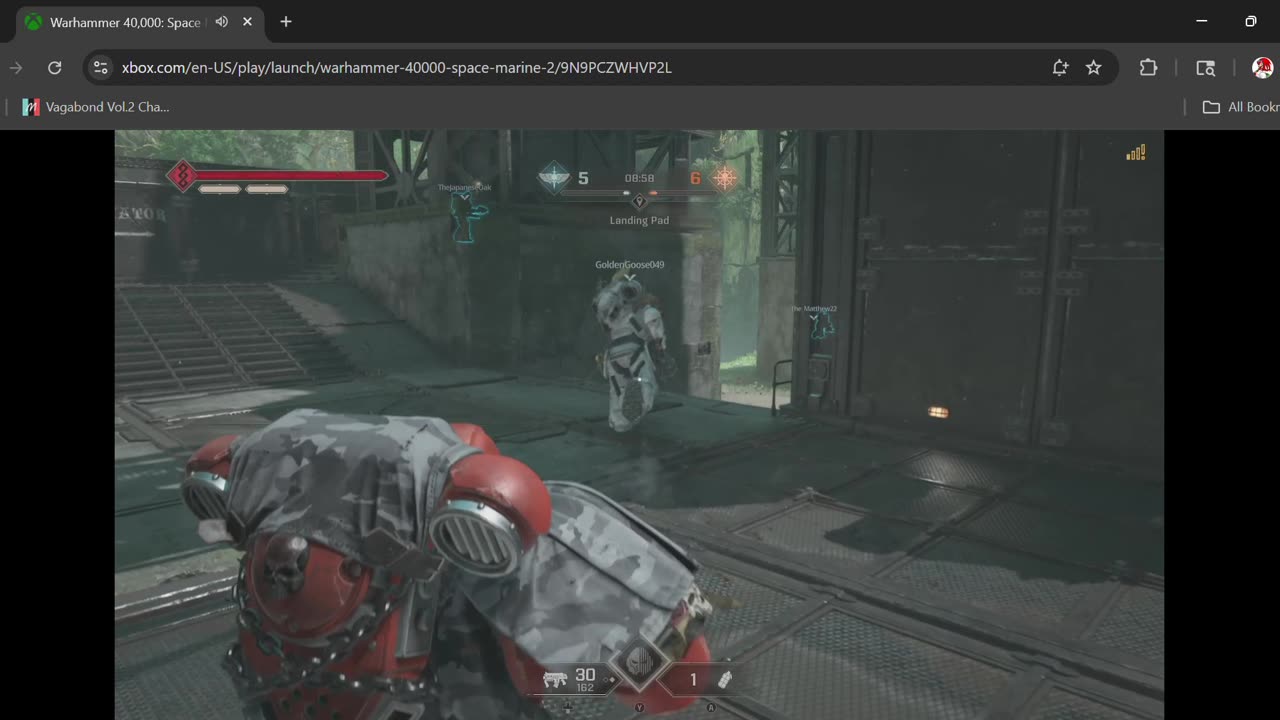Minimize the browser window

(x=1202, y=22)
